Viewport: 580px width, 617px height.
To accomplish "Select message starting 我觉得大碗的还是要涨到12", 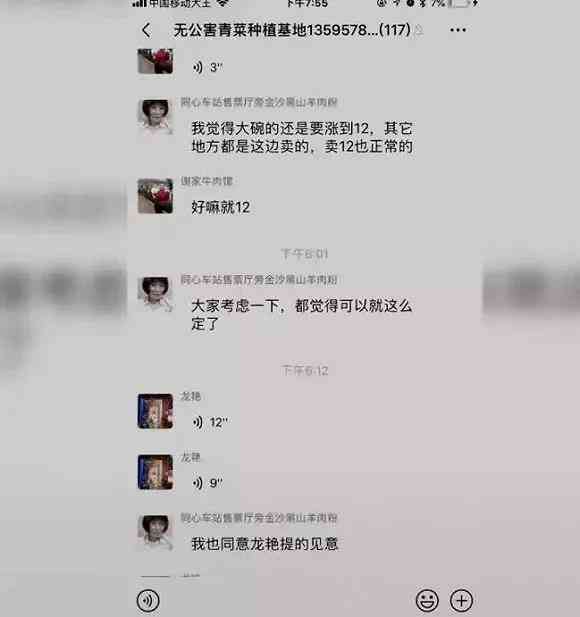I will pos(302,137).
